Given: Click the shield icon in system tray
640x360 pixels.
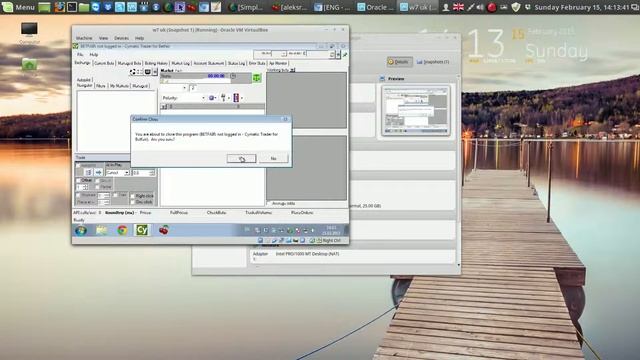Looking at the screenshot, I should pos(516,7).
